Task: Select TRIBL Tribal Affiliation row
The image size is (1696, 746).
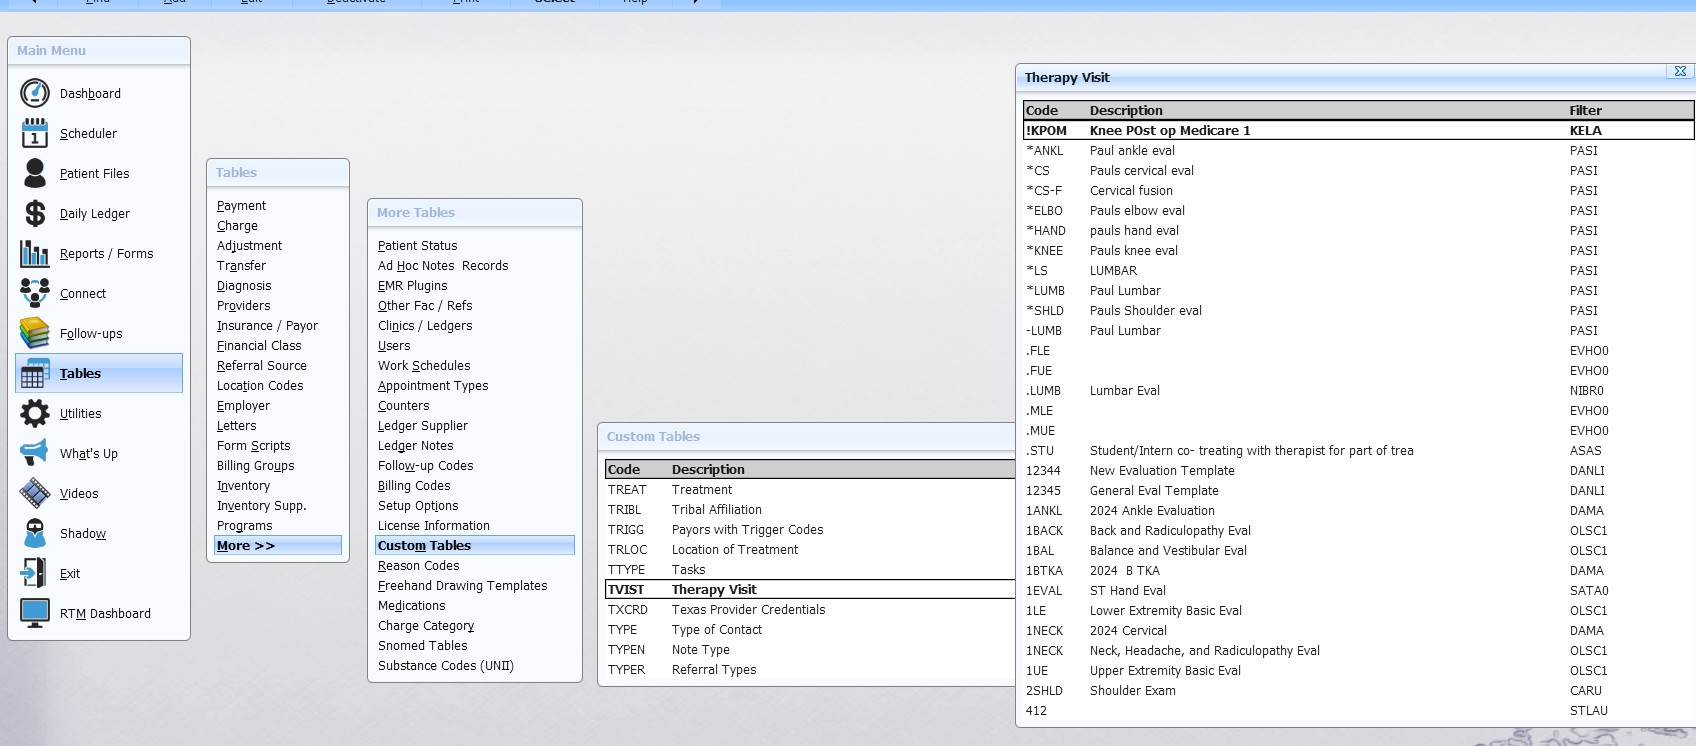Action: pos(810,509)
